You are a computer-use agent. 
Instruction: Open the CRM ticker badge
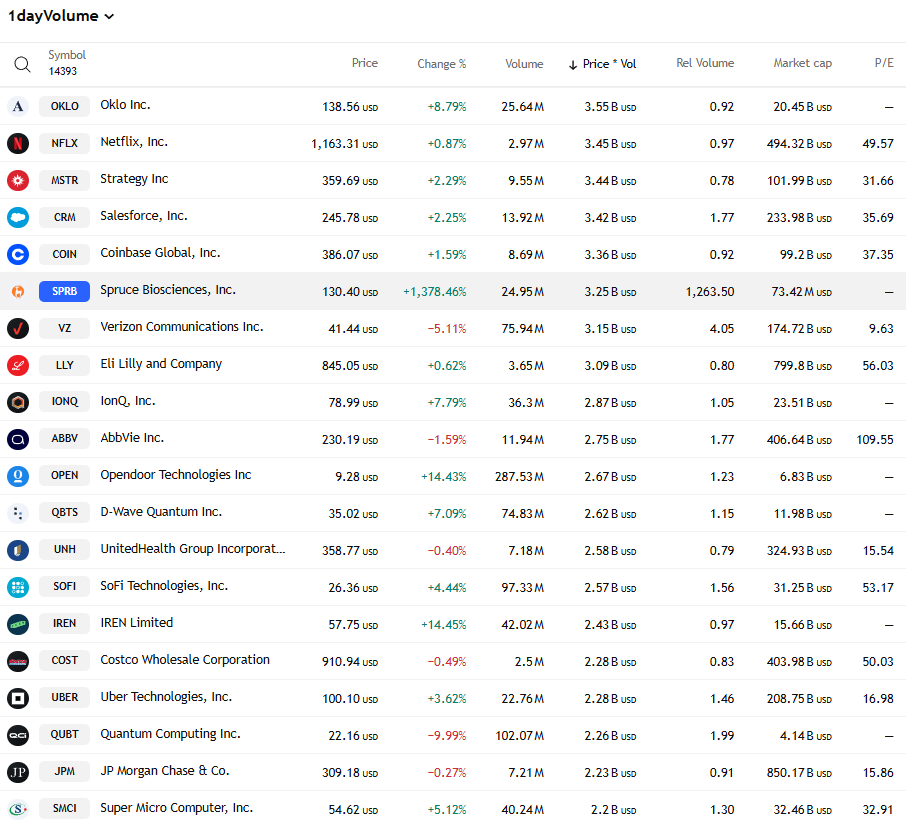tap(65, 217)
